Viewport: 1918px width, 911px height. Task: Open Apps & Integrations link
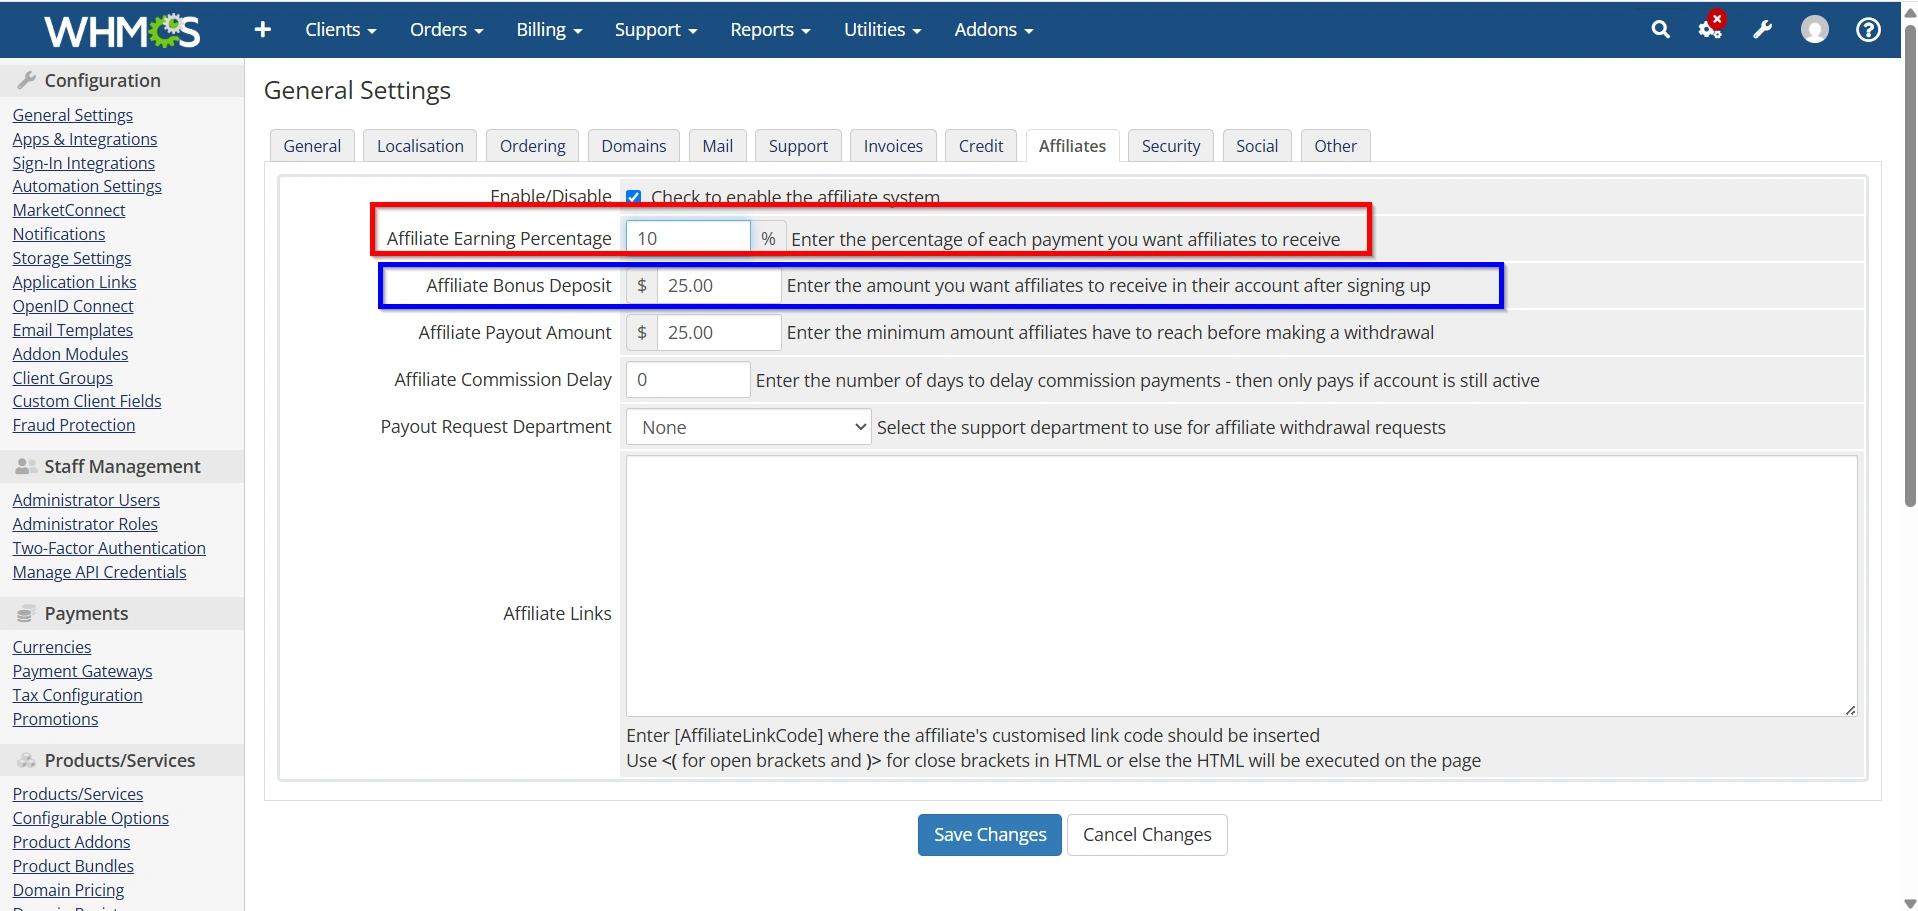coord(85,139)
